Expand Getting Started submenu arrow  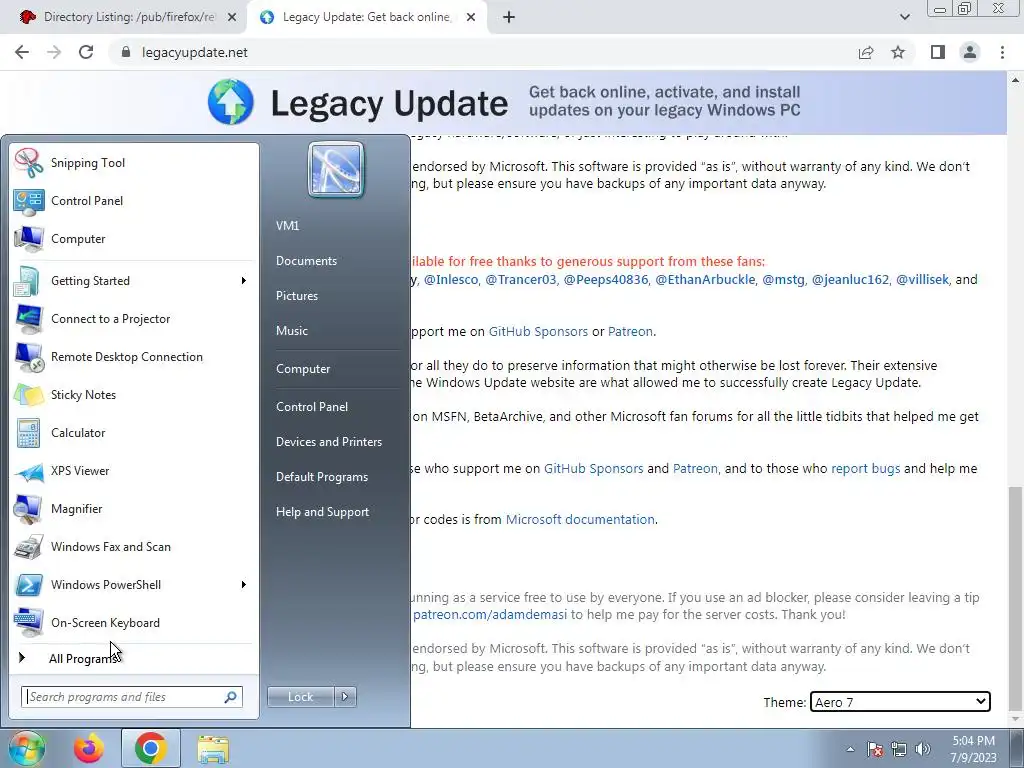tap(244, 281)
